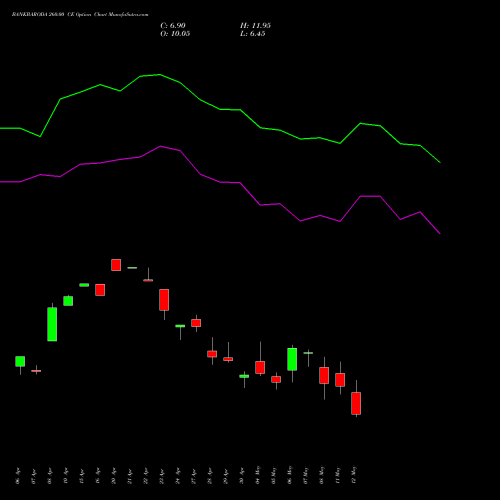Select the 20 Apr date label
The image size is (500, 500).
click(x=114, y=476)
